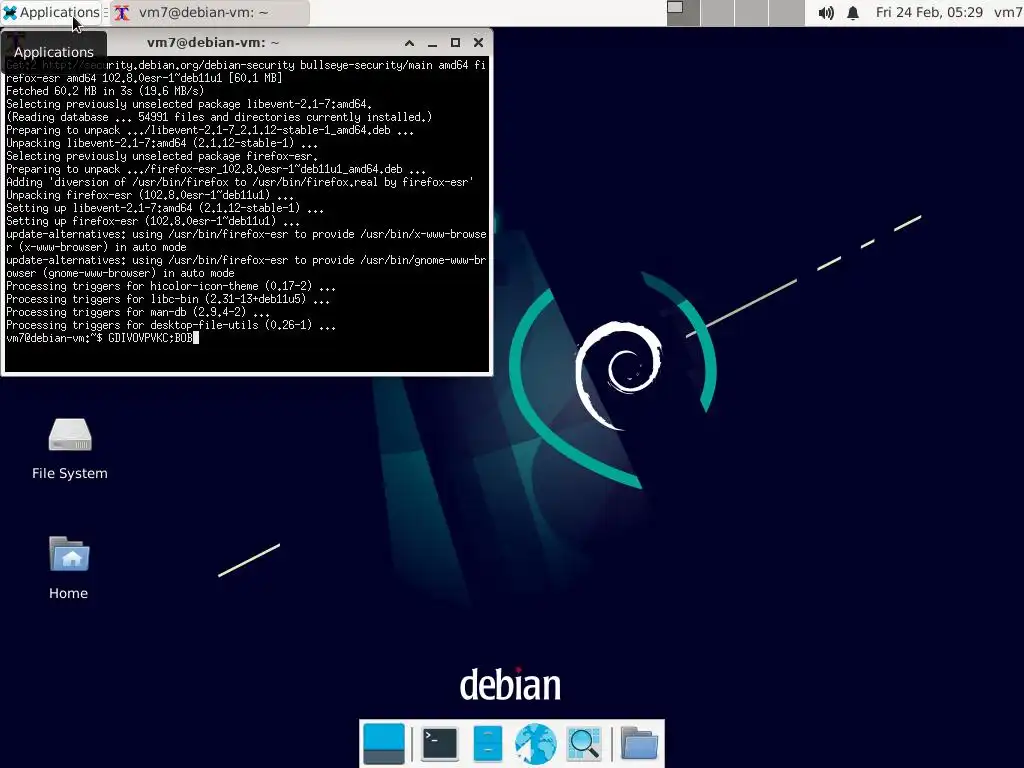Click 'Processing triggers for hicolor-icon-theme' line
Screen dimensions: 1024x768
pyautogui.click(x=171, y=286)
